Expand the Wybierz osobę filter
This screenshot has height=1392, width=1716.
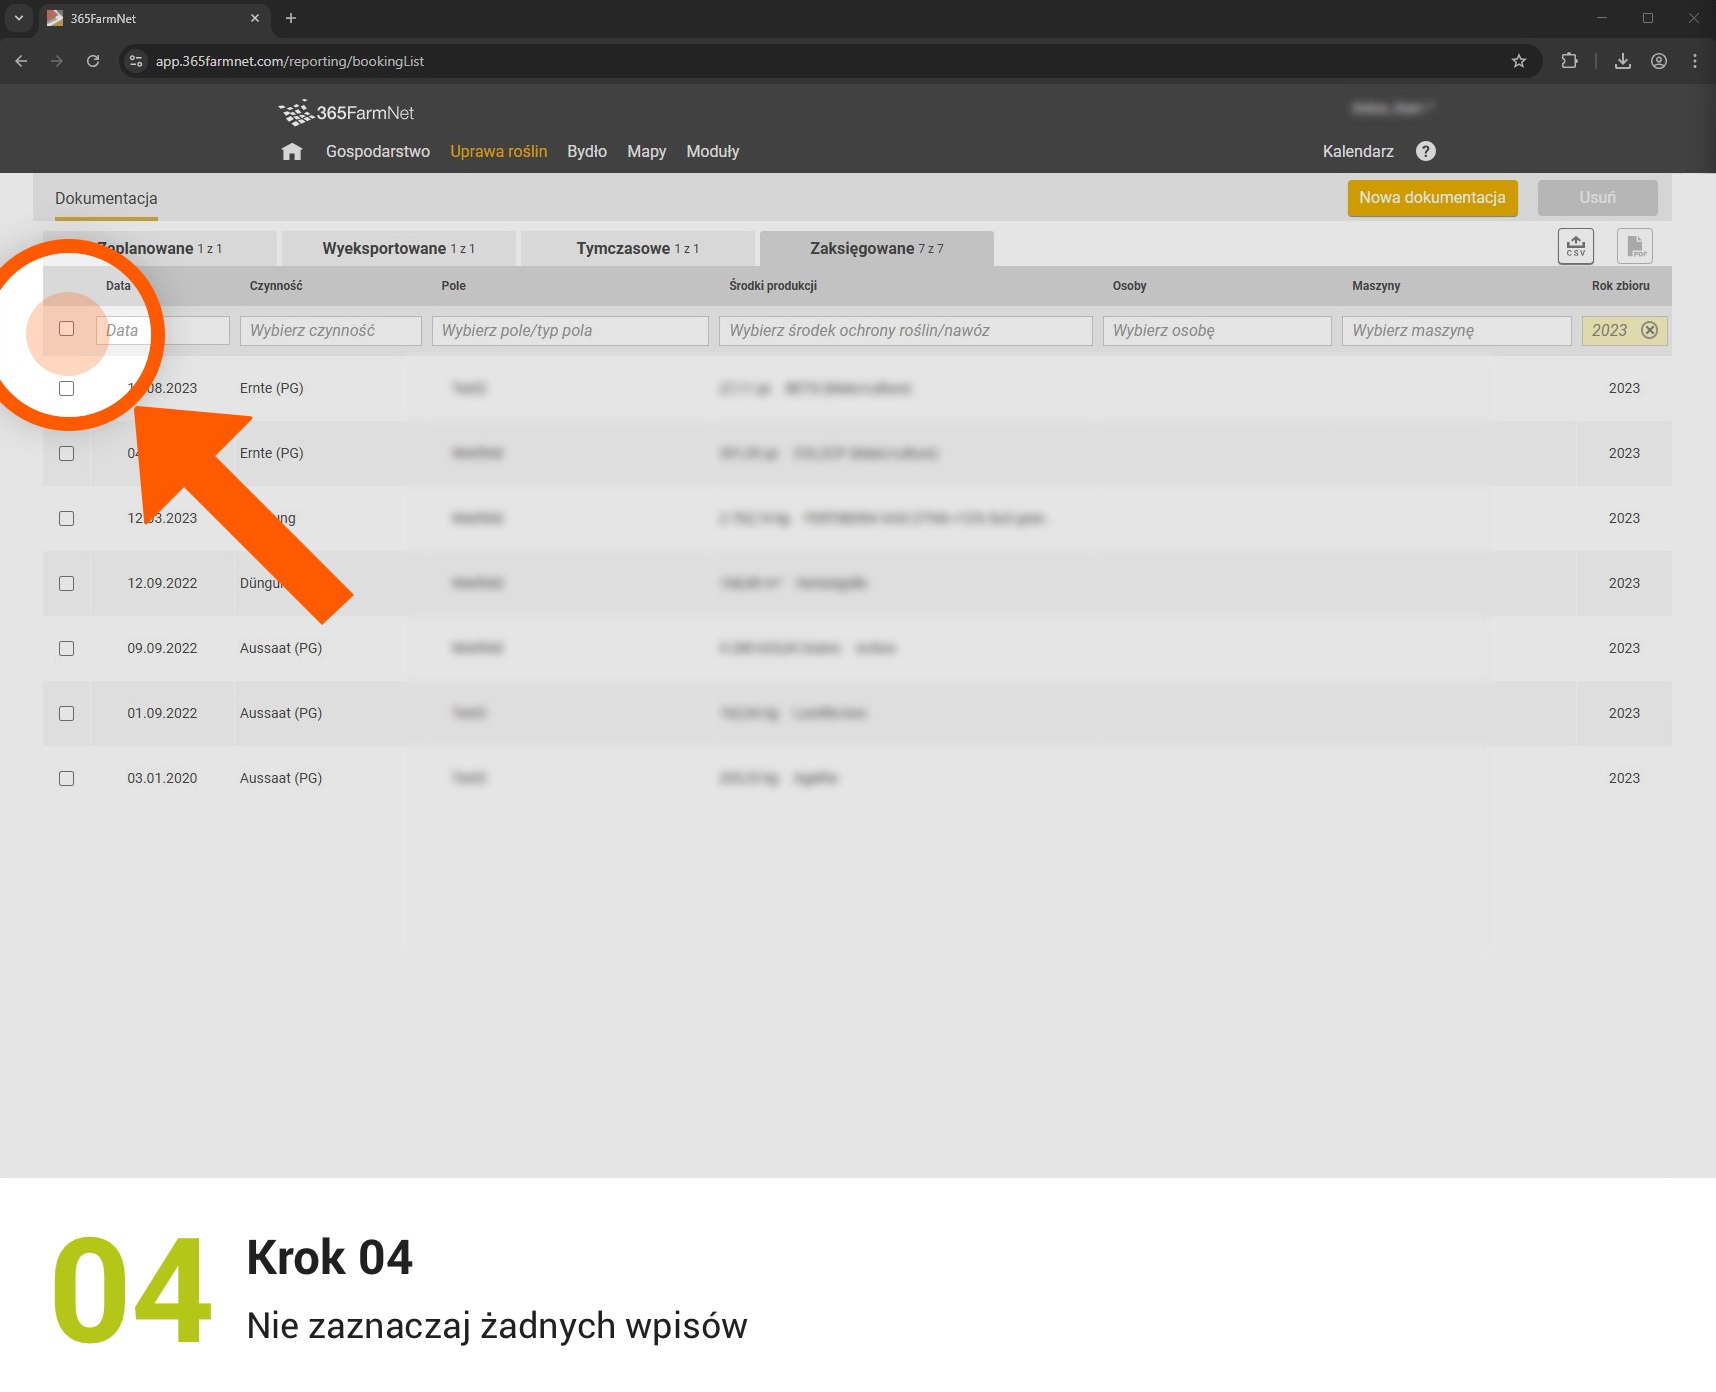1216,331
